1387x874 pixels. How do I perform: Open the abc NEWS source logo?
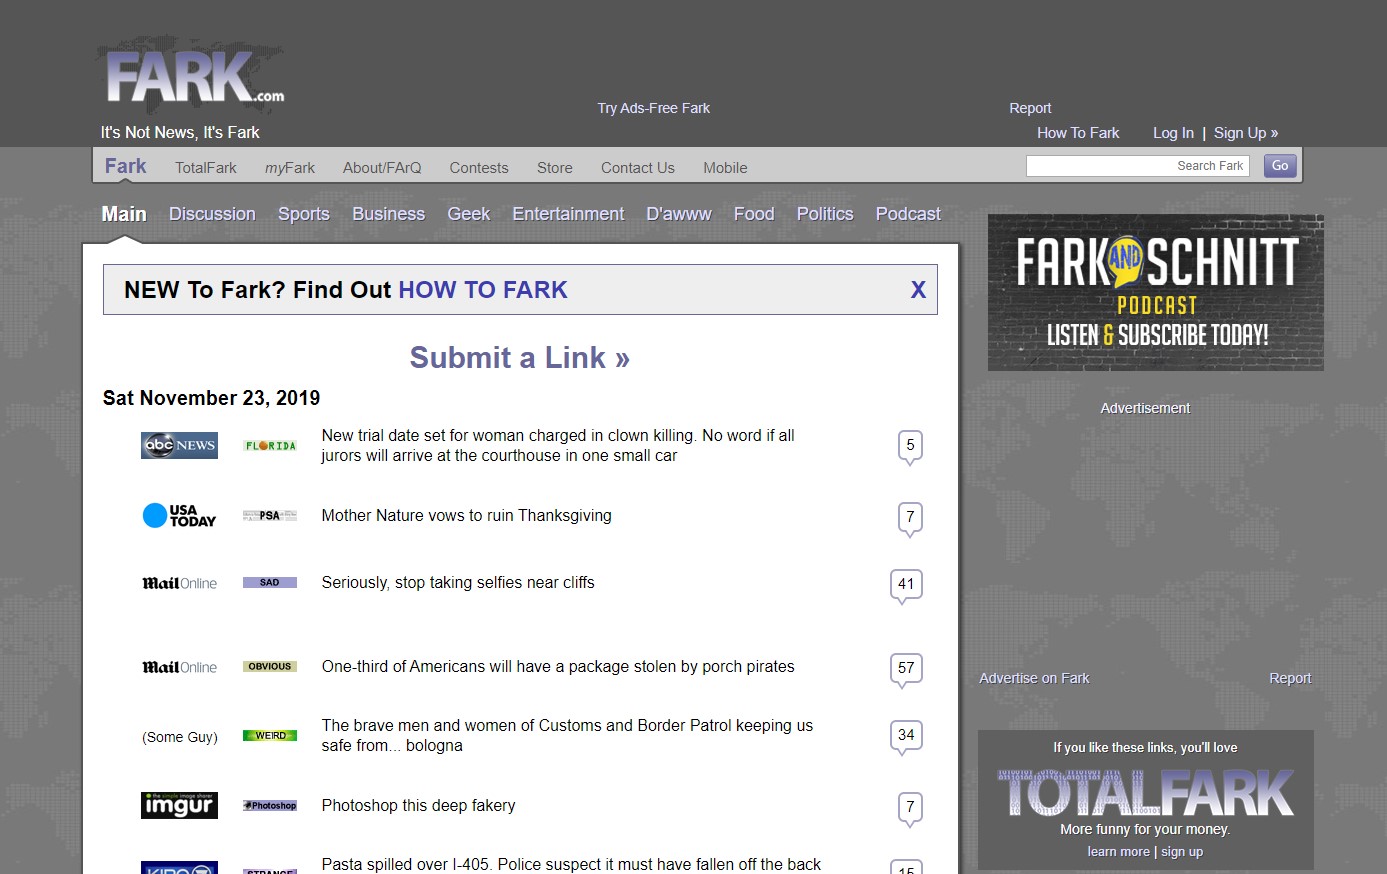click(x=179, y=445)
